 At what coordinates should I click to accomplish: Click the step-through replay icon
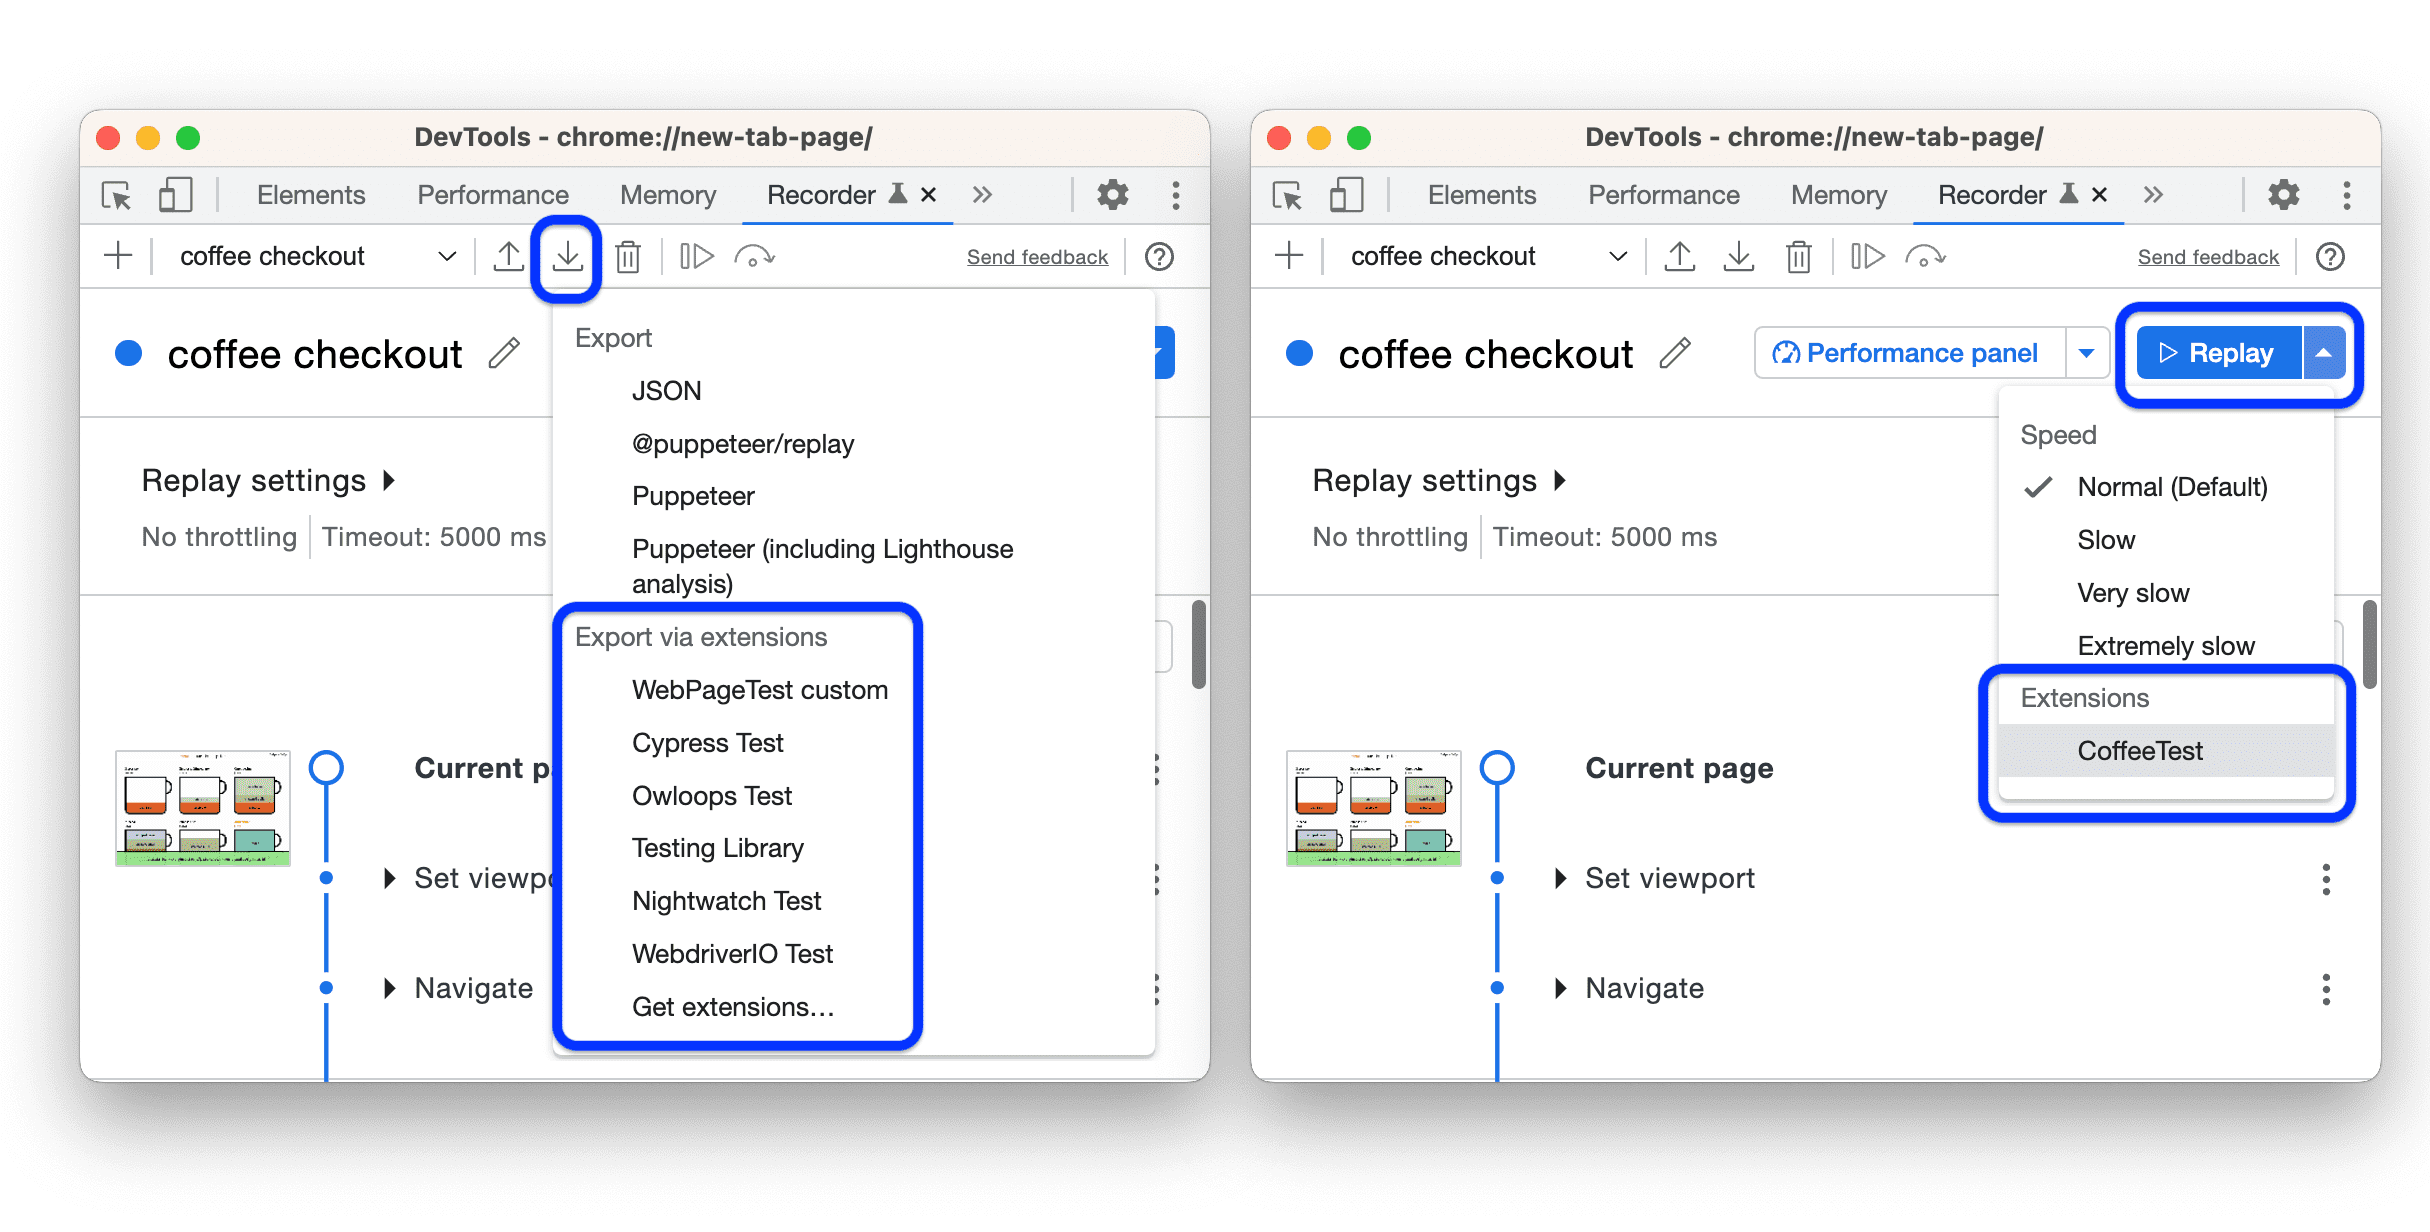tap(701, 256)
